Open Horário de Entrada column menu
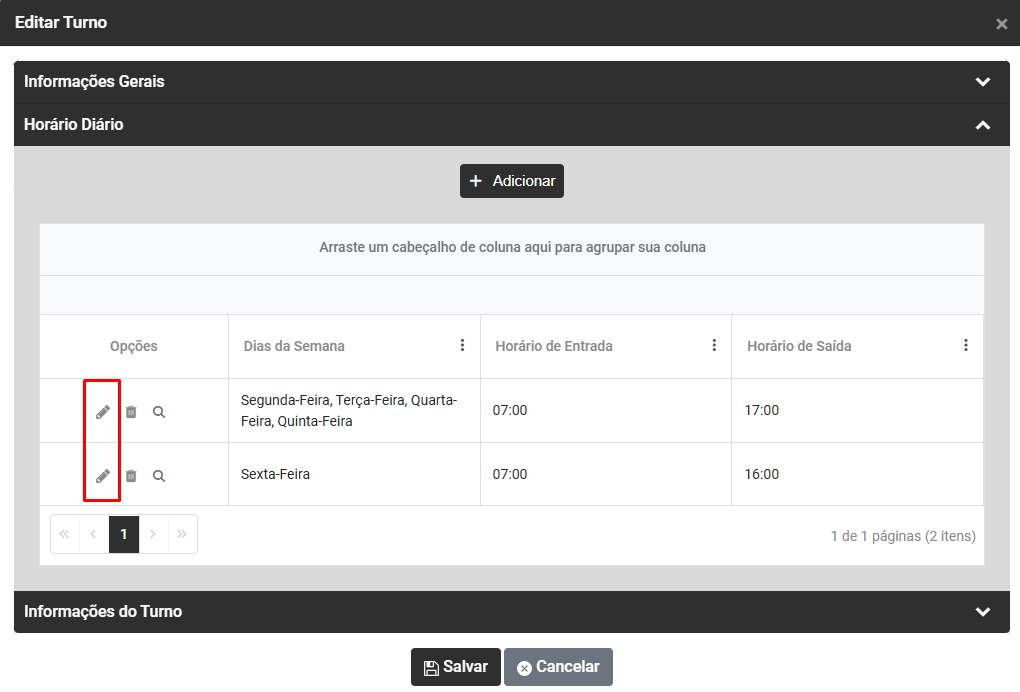This screenshot has width=1020, height=692. tap(714, 345)
